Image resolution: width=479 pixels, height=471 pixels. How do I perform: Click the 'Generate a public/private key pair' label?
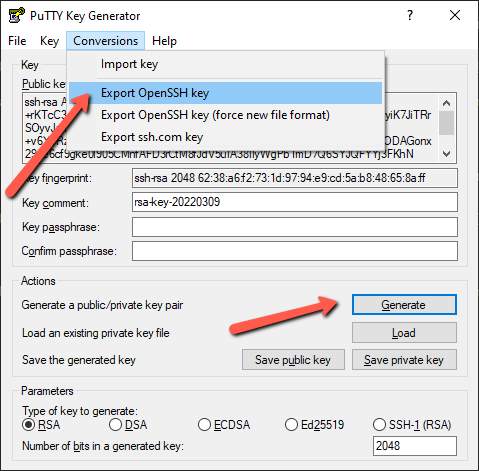102,305
